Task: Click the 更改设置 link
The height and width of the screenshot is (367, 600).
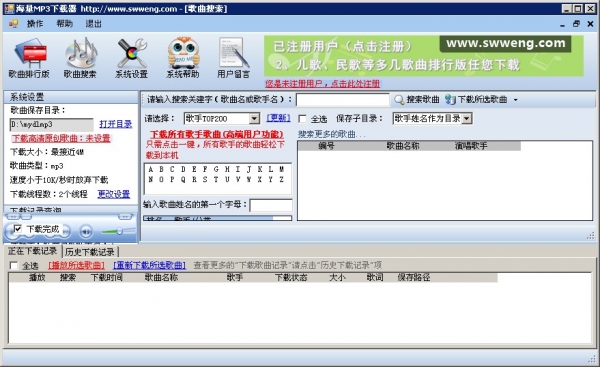Action: point(114,194)
